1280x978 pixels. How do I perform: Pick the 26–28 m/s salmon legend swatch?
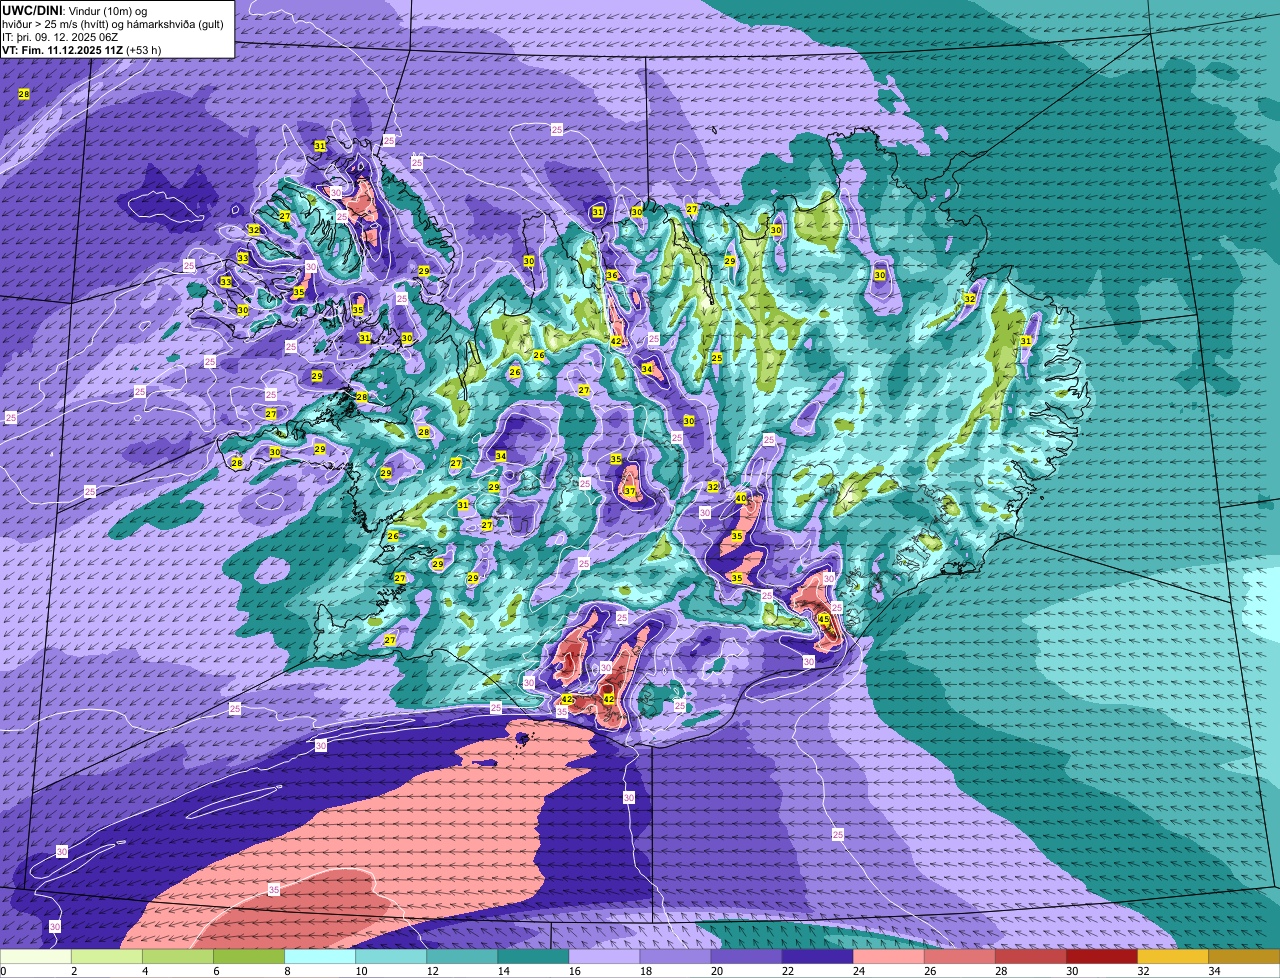pyautogui.click(x=959, y=957)
